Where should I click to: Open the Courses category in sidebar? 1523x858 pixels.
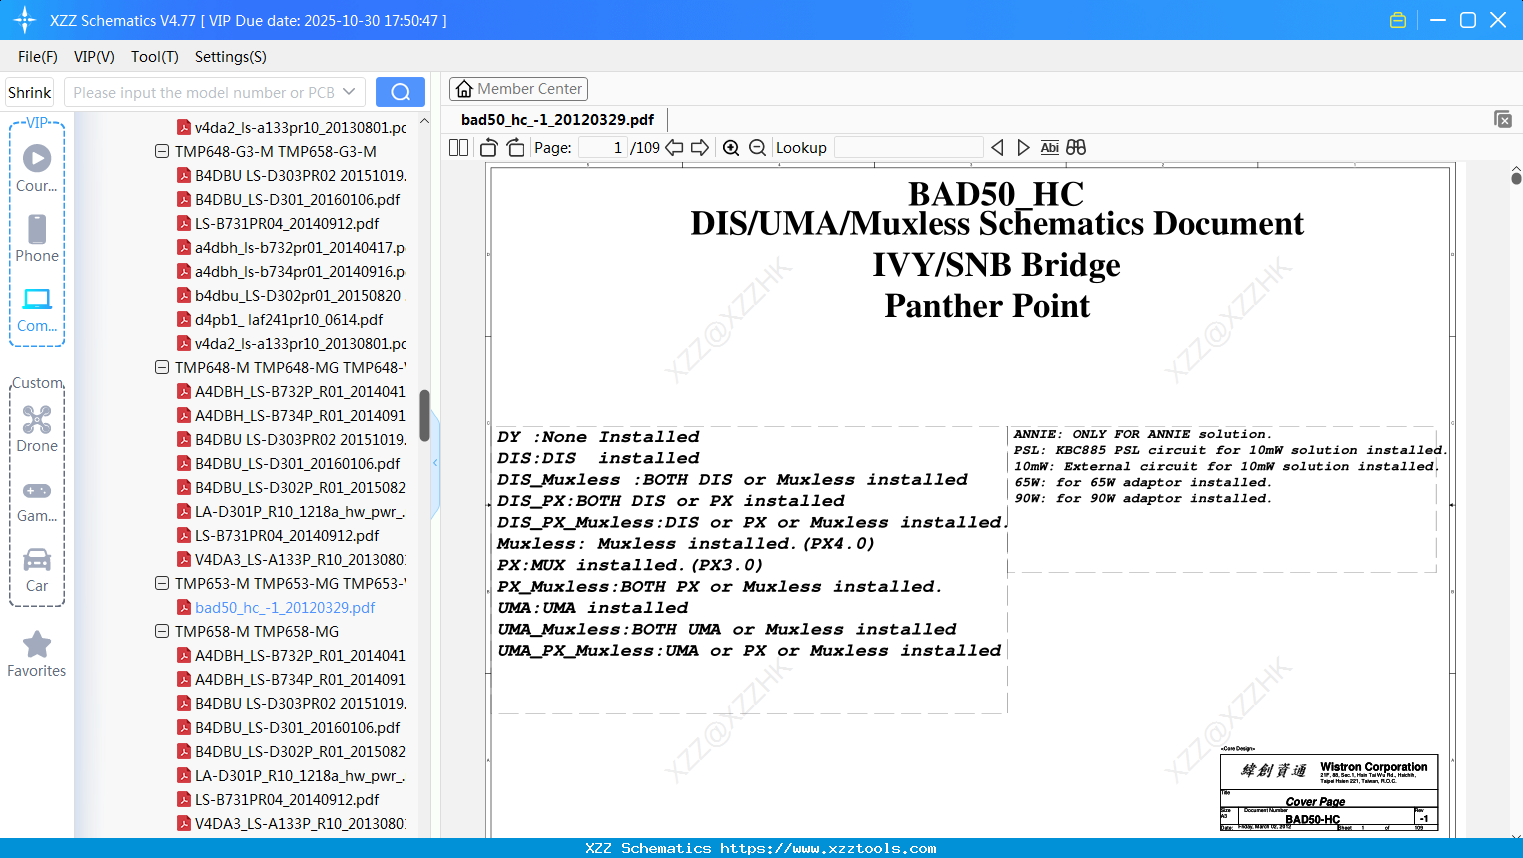click(37, 168)
